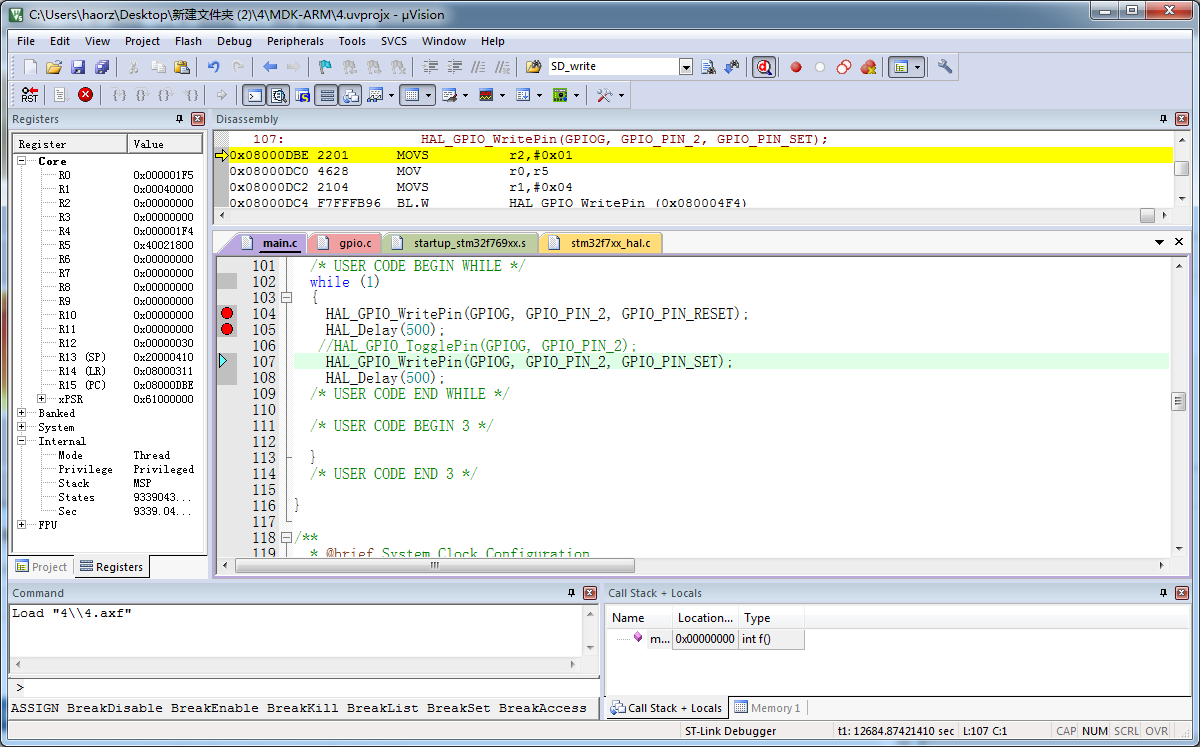This screenshot has height=747, width=1200.
Task: Expand the xPSR register
Action: point(42,399)
